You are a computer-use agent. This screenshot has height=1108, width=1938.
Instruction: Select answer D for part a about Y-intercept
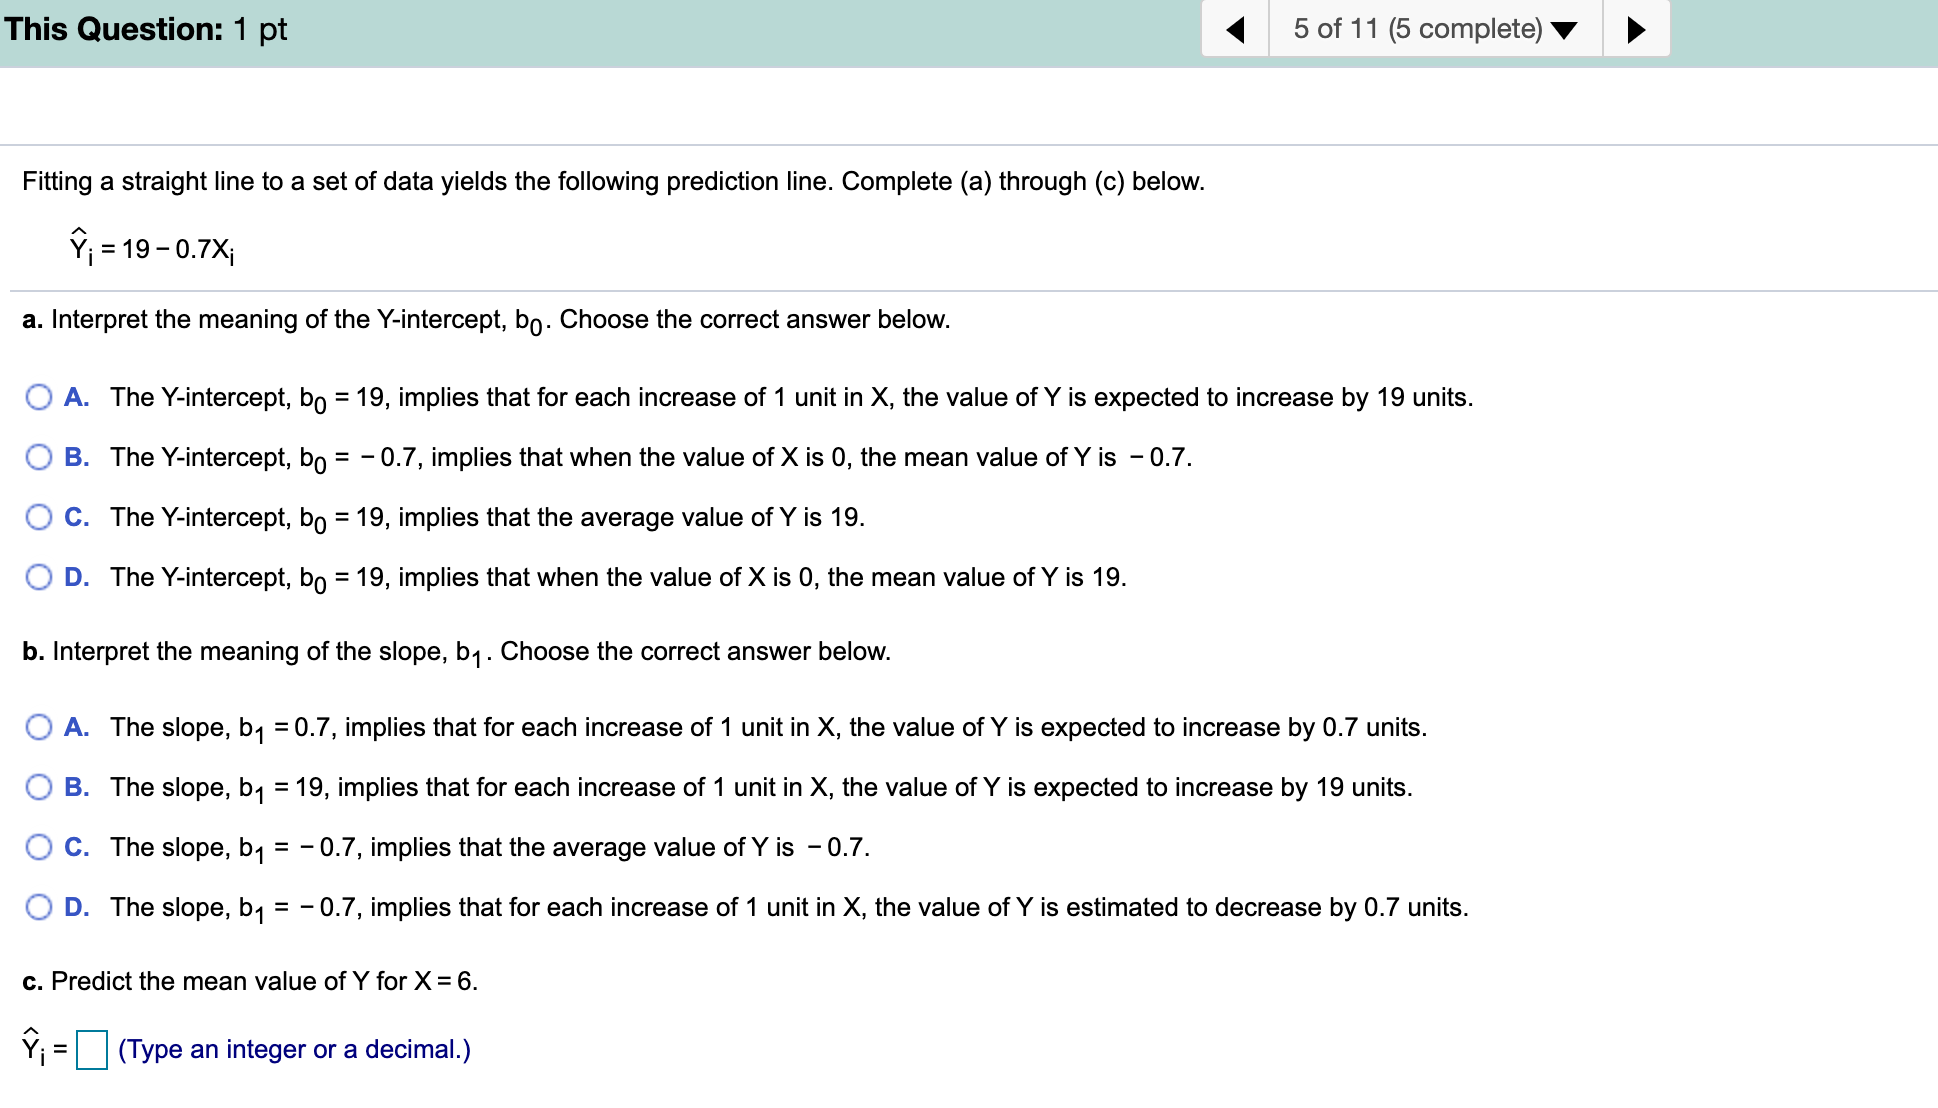pyautogui.click(x=39, y=577)
